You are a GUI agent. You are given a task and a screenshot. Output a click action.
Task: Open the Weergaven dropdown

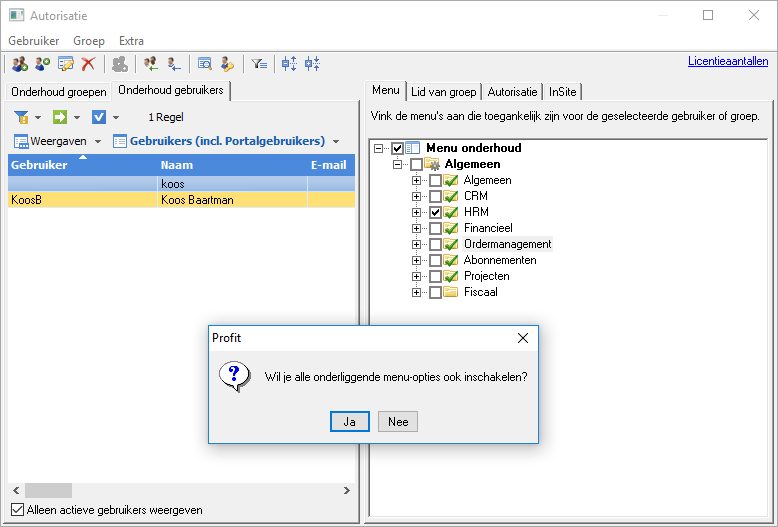click(58, 141)
